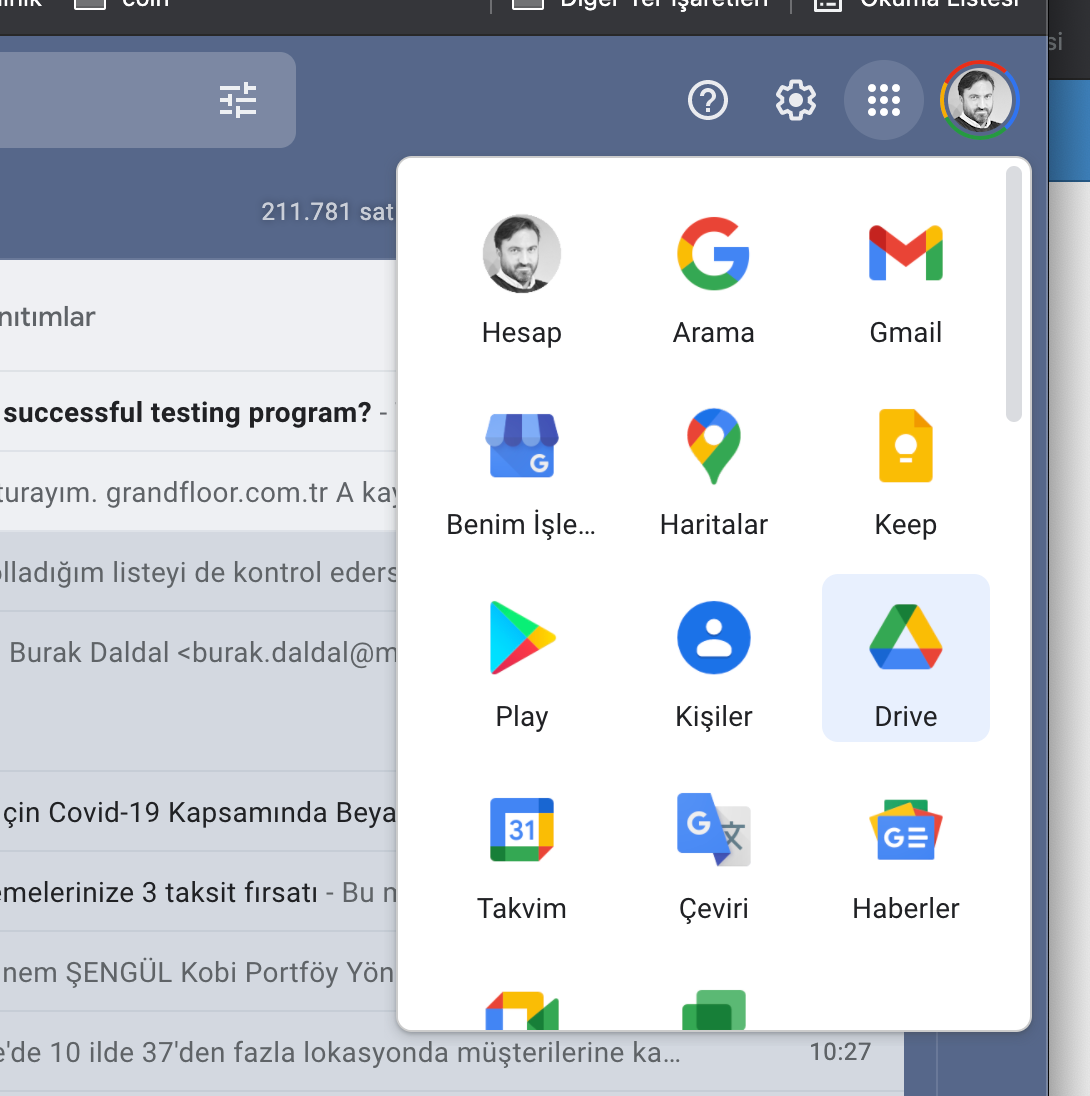Open the Hesap account app
Viewport: 1090px width, 1096px height.
pos(522,280)
